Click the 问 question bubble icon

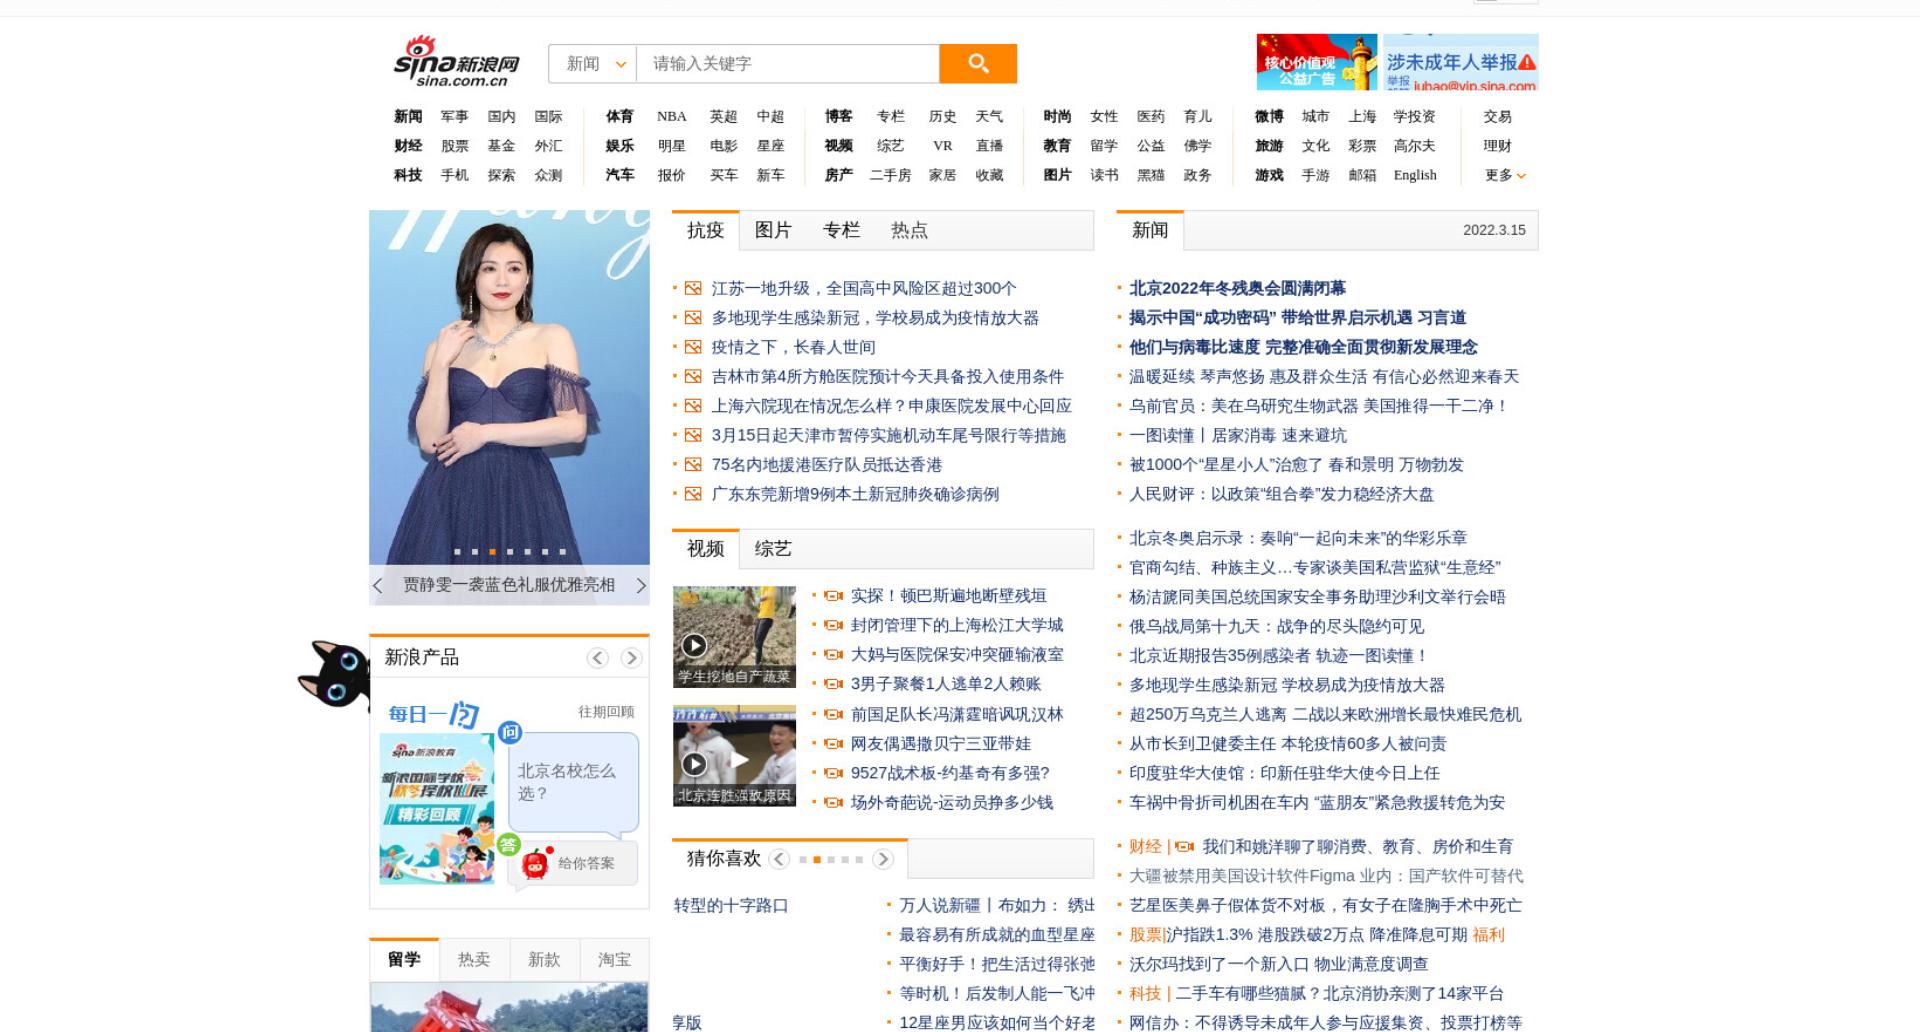510,733
